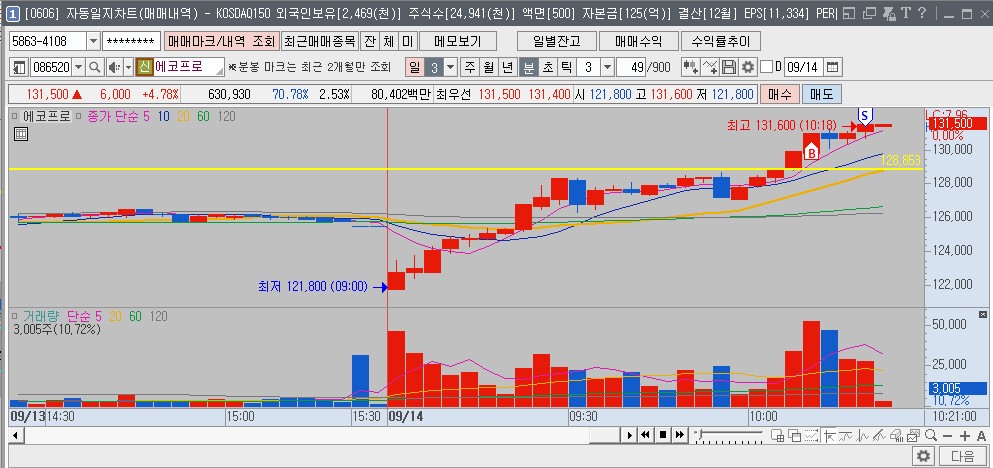Click the add-line chart icon in toolbar
Screen dimensions: 993x468
(x=711, y=67)
